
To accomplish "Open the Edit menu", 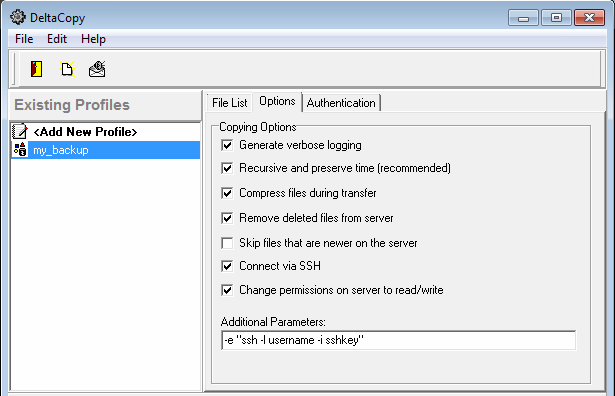I will pyautogui.click(x=57, y=39).
